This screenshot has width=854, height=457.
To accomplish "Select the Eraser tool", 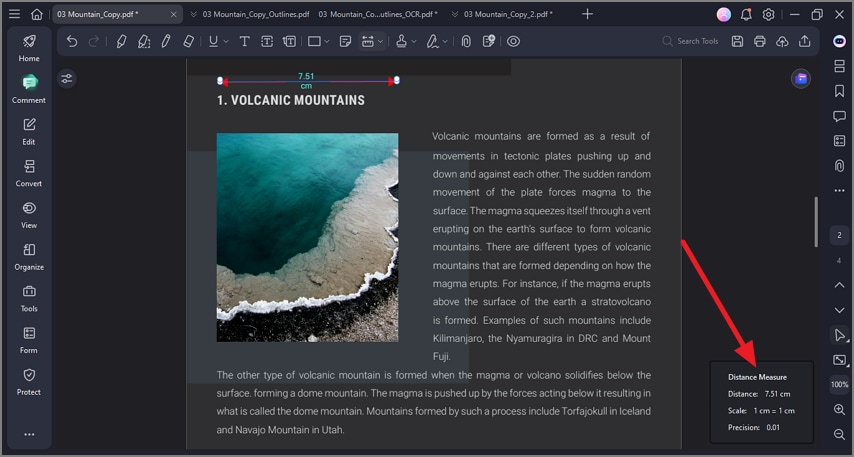I will click(x=188, y=41).
